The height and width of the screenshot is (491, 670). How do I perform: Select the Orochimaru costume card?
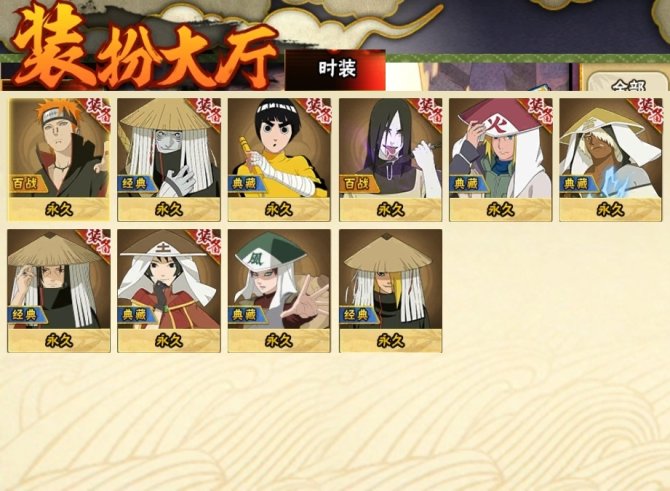391,159
